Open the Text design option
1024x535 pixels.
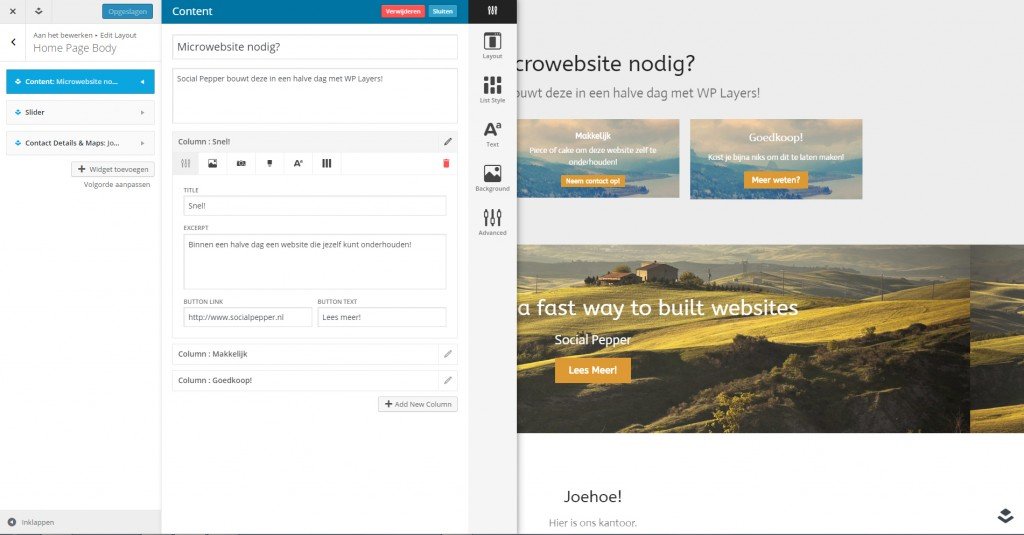point(492,134)
